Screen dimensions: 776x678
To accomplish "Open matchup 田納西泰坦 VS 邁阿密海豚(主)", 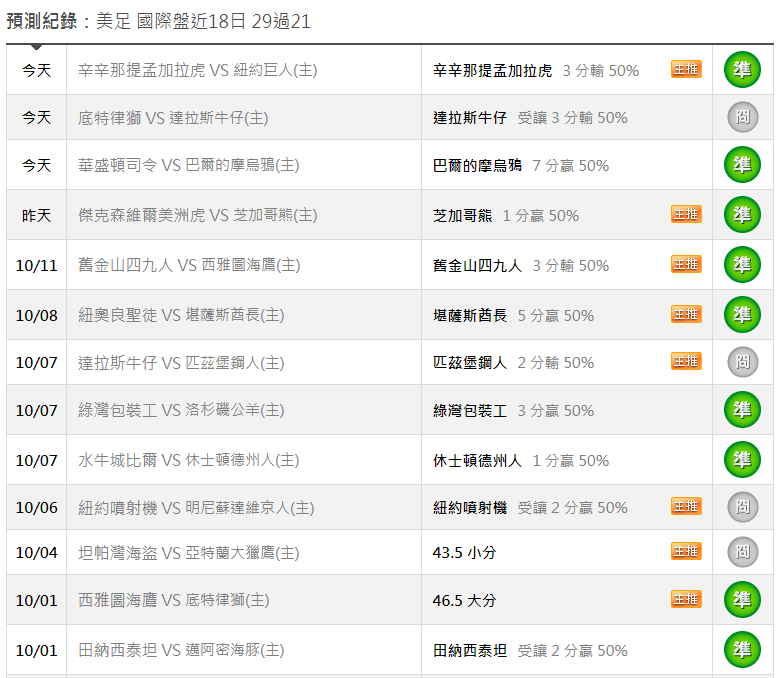I will pos(181,650).
